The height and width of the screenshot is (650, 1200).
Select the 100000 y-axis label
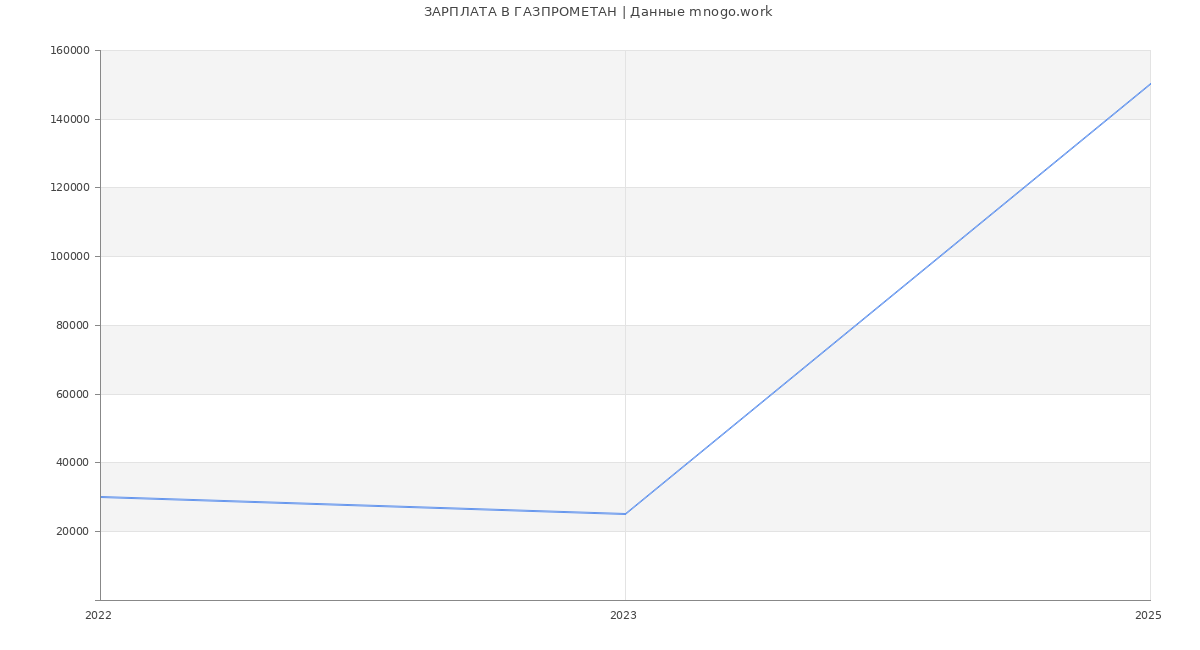[x=69, y=256]
